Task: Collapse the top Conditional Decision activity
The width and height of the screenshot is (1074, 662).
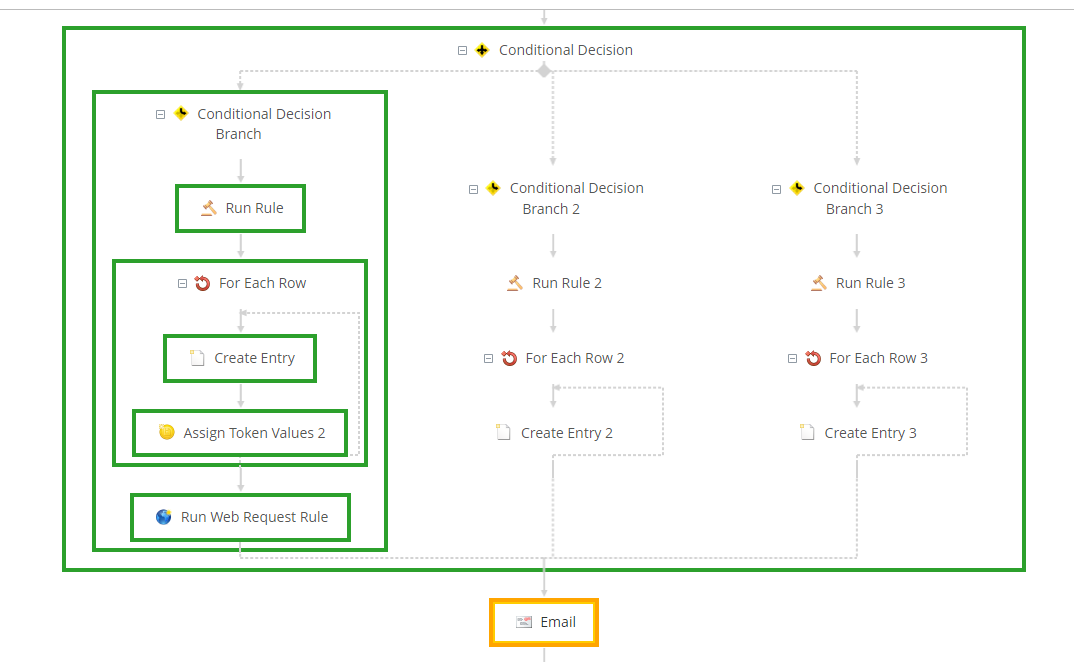Action: [462, 50]
